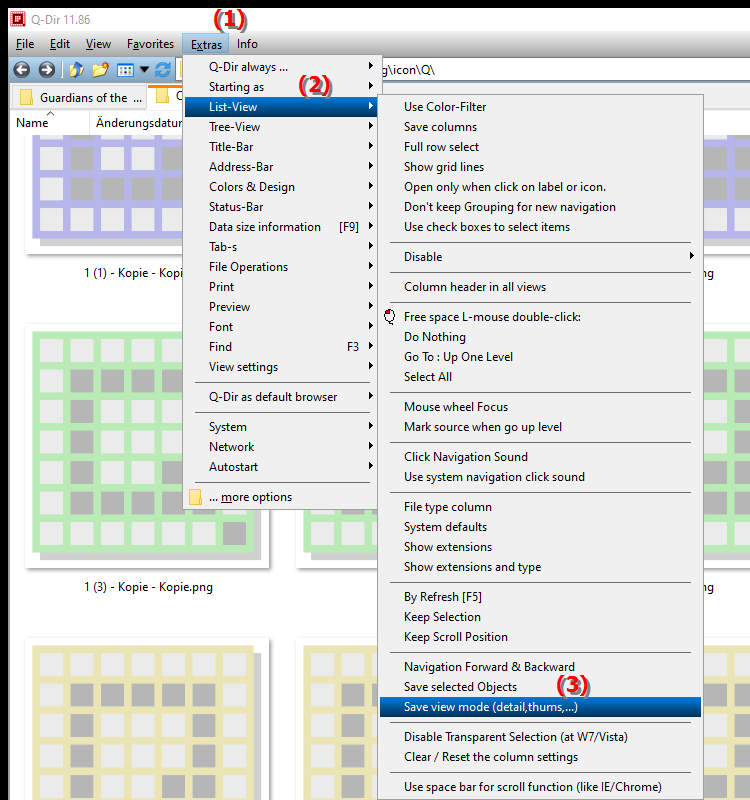This screenshot has height=800, width=750.
Task: Open the Extras menu
Action: point(206,44)
